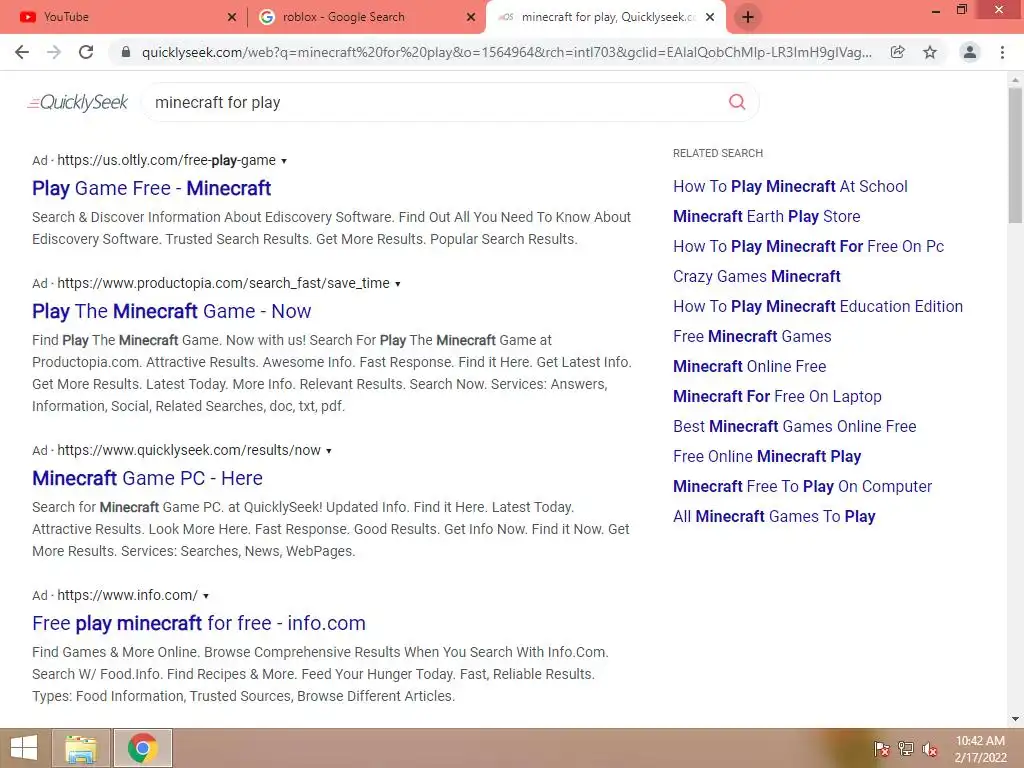Select the minecraft for play tab
Image resolution: width=1024 pixels, height=768 pixels.
605,17
